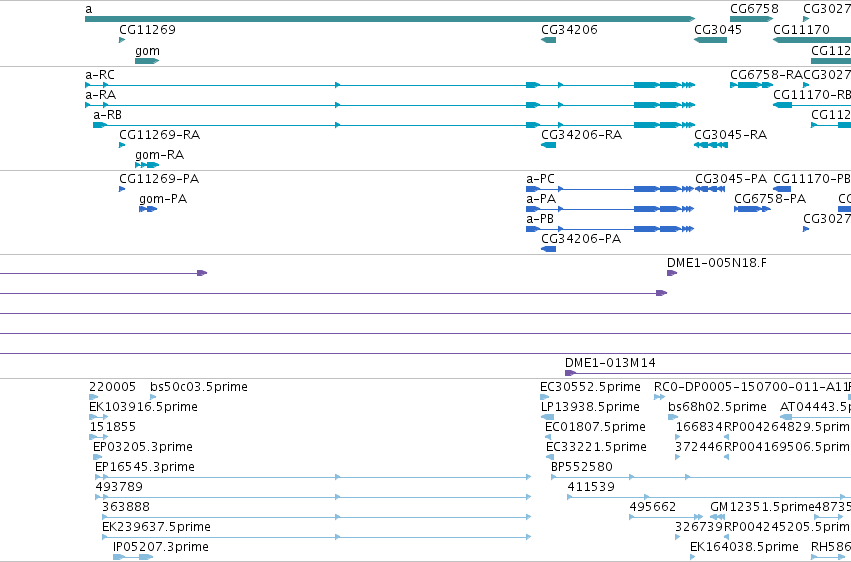The image size is (851, 562).
Task: Click the CG11269 small gene arrow
Action: click(x=122, y=40)
